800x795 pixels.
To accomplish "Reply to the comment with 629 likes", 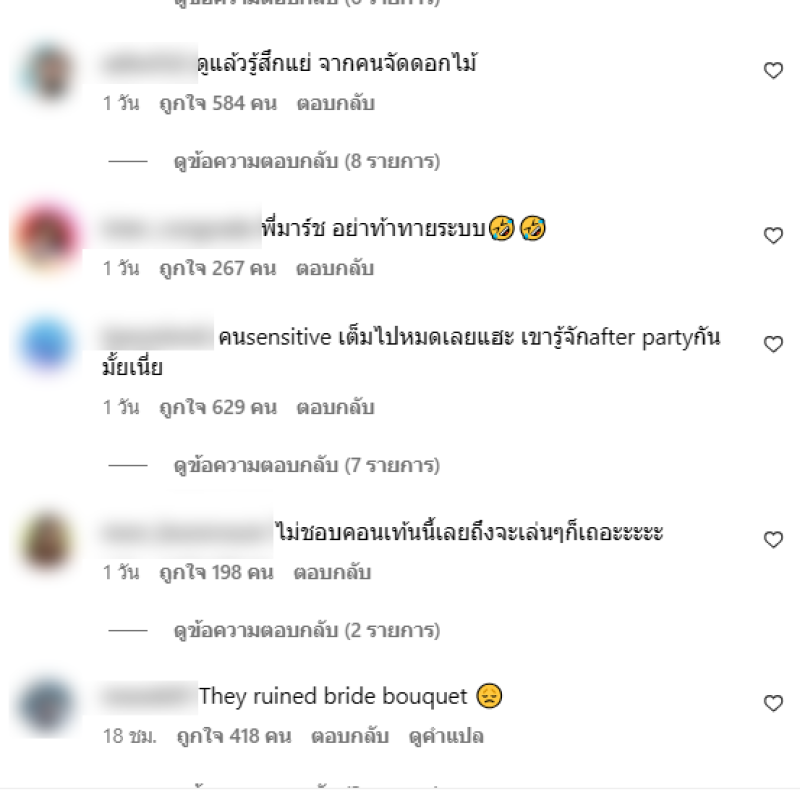I will (336, 408).
